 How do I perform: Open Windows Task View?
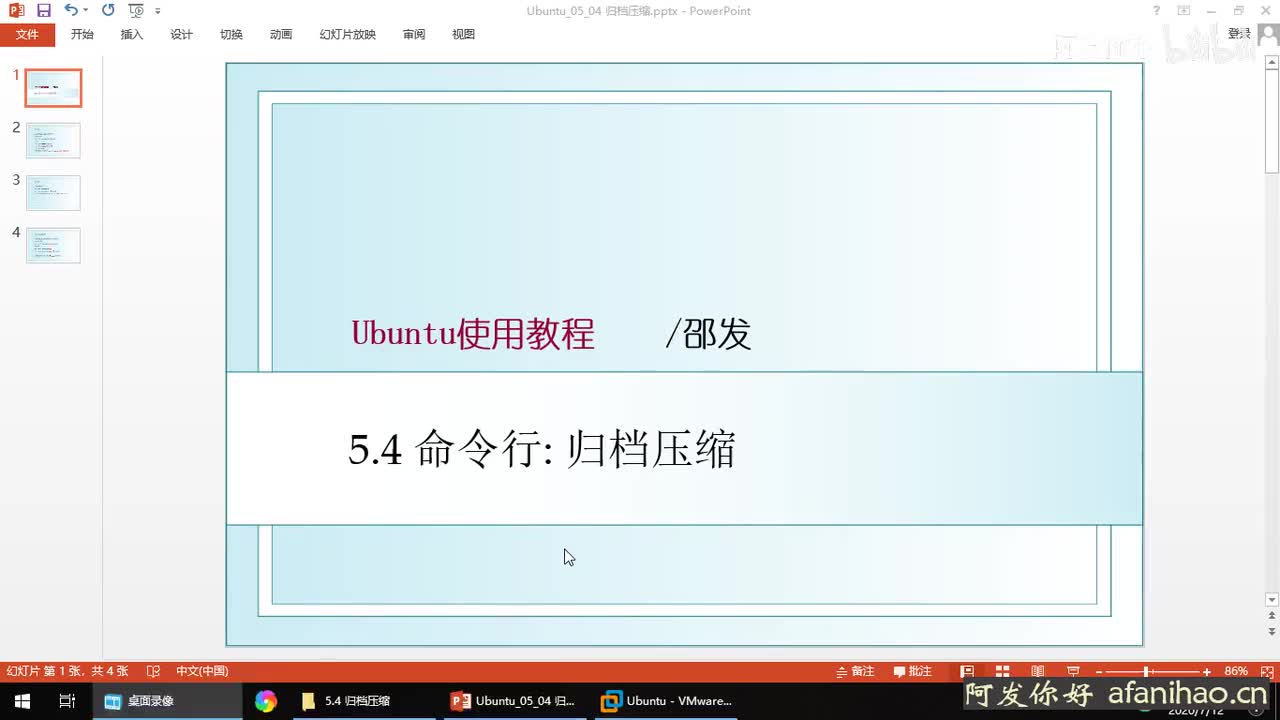point(67,701)
